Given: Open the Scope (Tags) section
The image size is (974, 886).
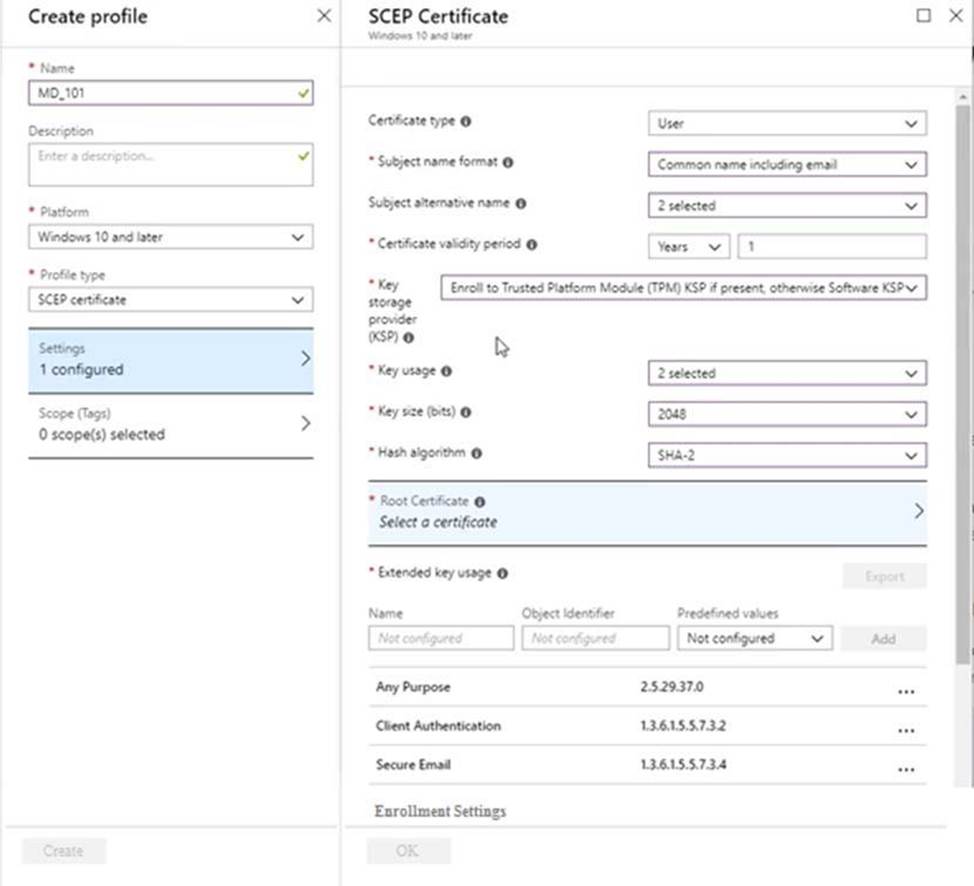Looking at the screenshot, I should 170,424.
